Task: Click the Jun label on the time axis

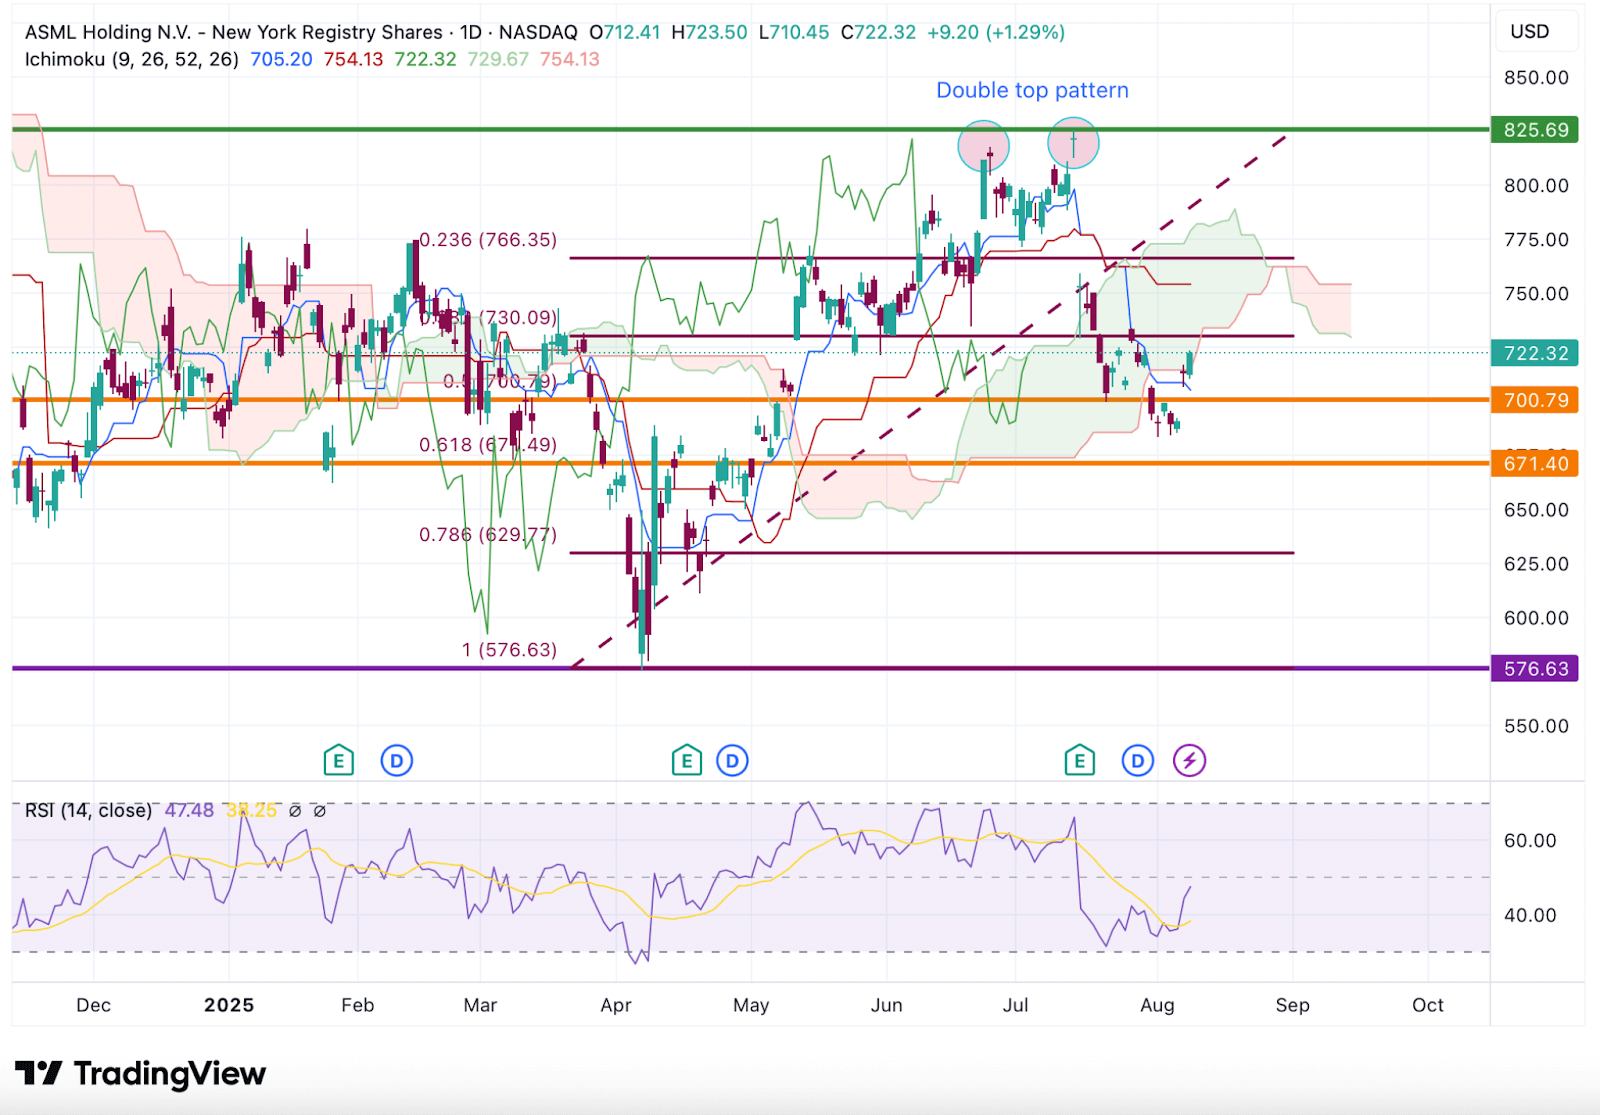Action: [888, 1005]
